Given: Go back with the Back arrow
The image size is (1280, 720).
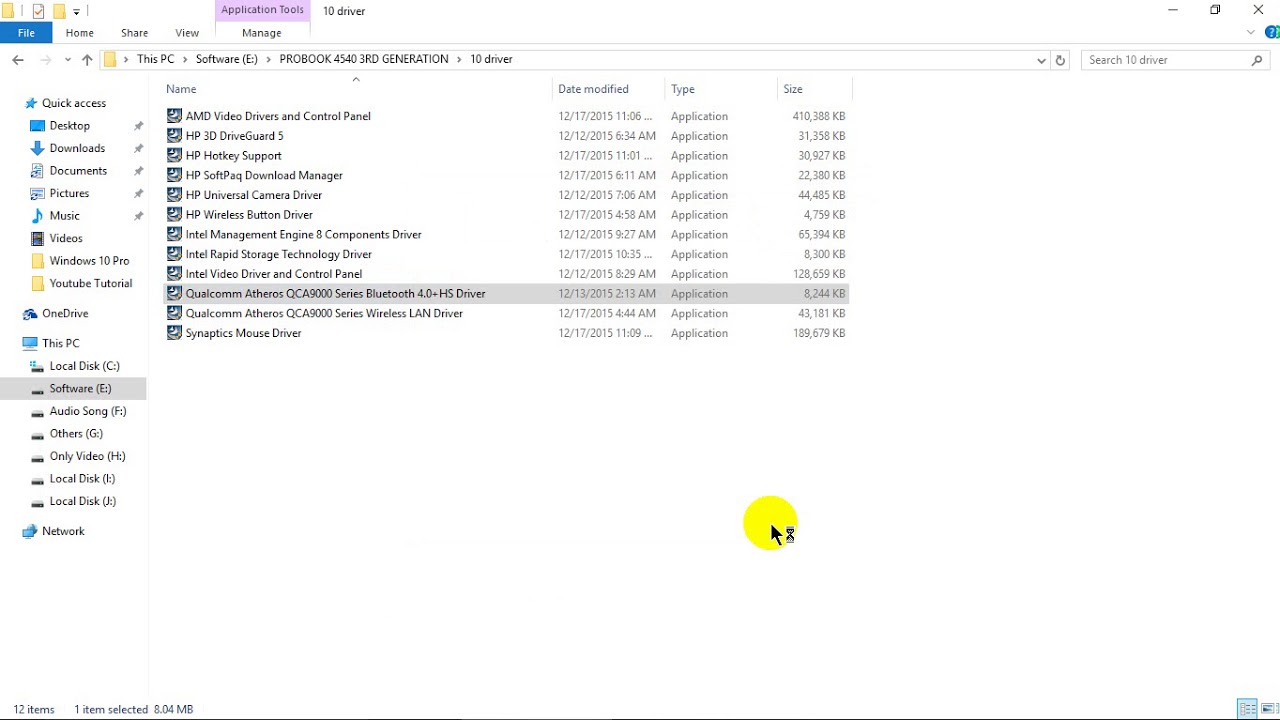Looking at the screenshot, I should coord(18,60).
